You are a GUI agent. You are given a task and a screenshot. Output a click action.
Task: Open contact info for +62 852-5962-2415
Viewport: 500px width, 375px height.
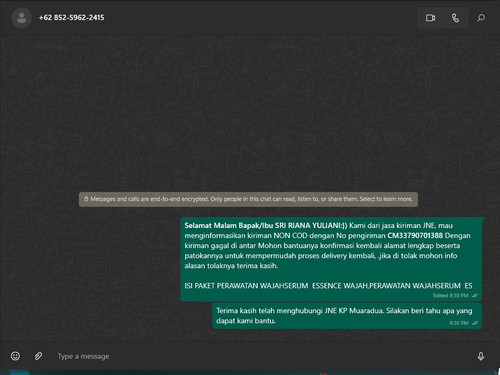(71, 18)
